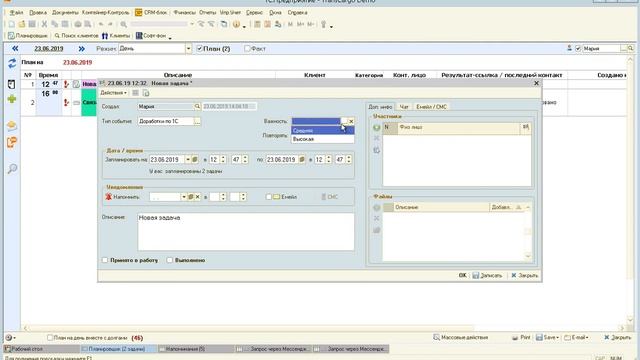640x360 pixels.
Task: Click the sidebar magnifier icon
Action: 12,169
